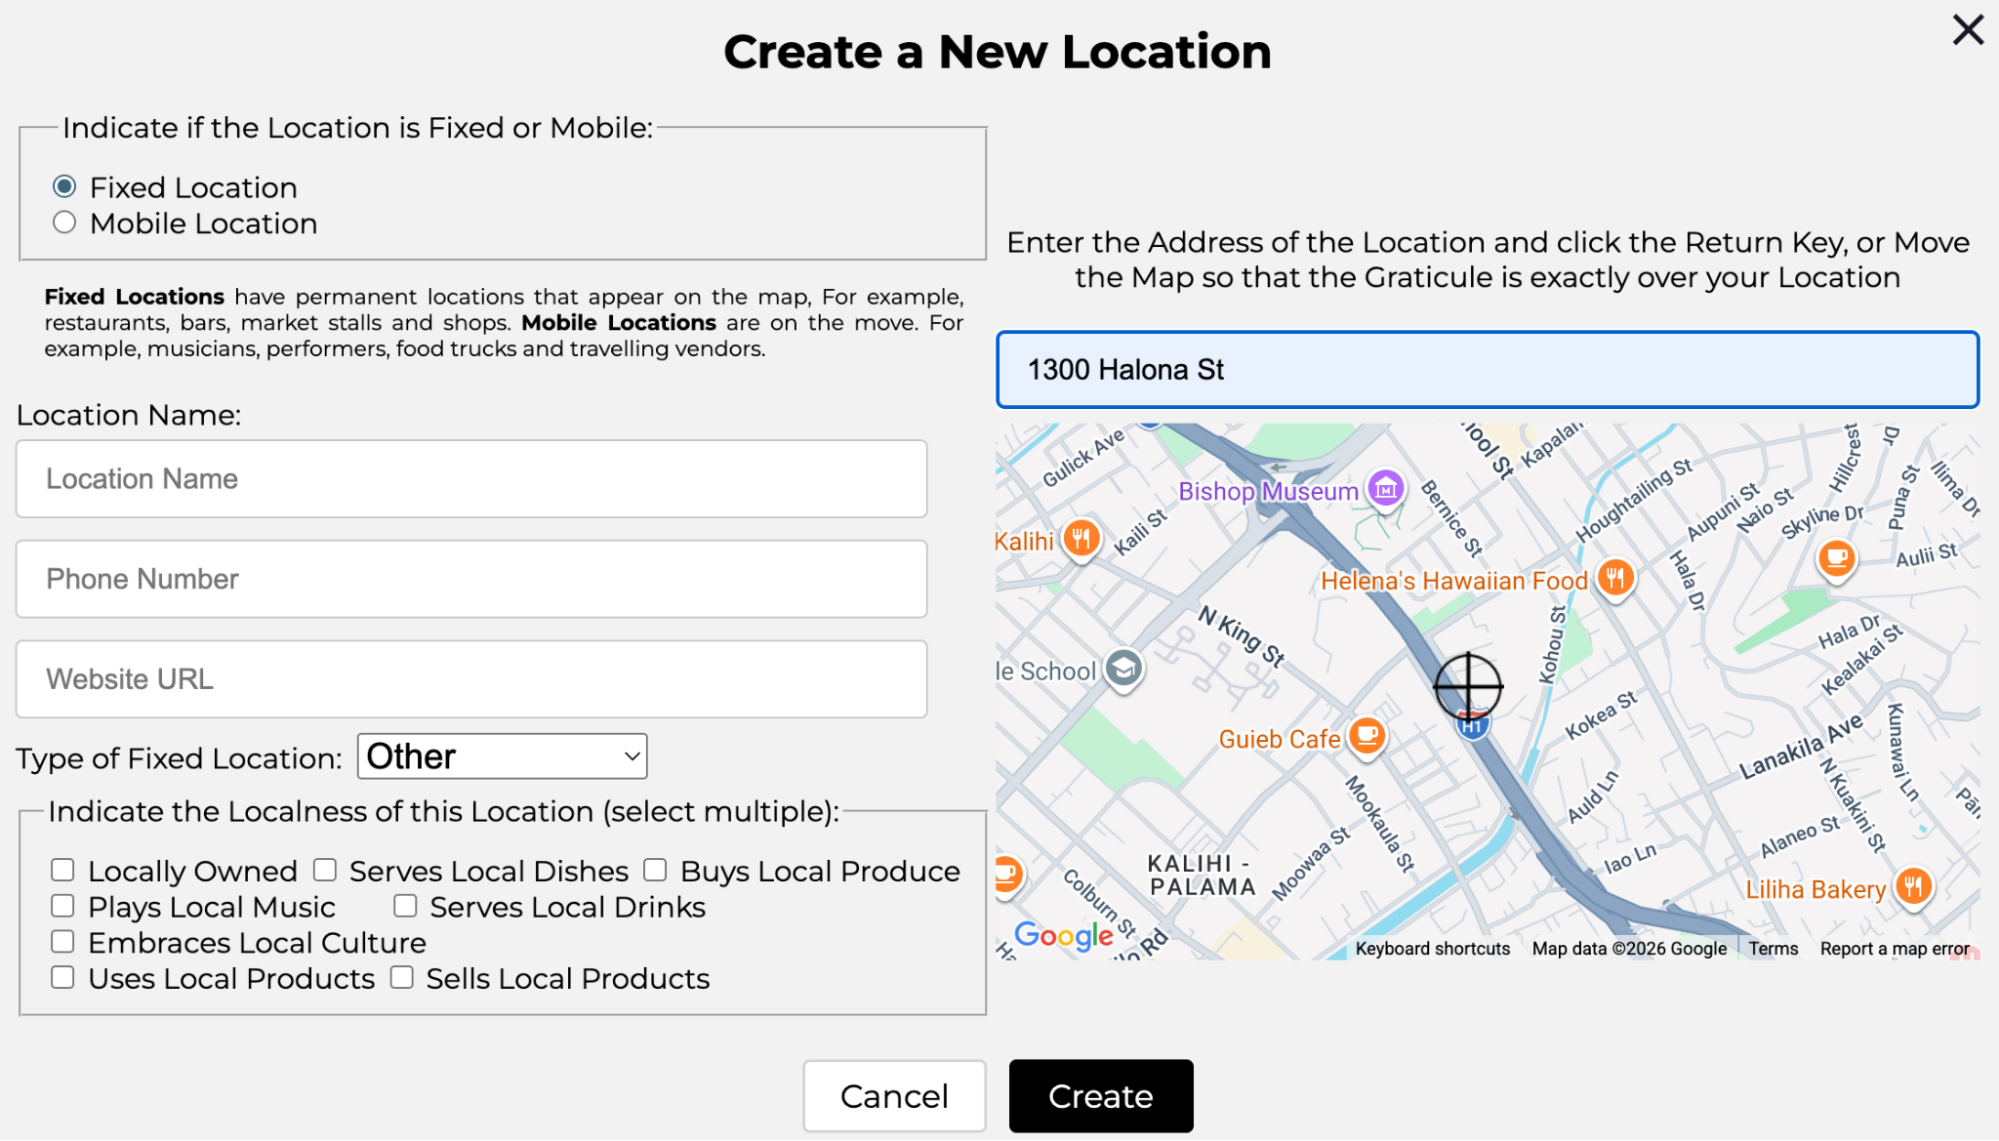Close the Create a New Location dialog
This screenshot has width=1999, height=1141.
tap(1967, 30)
